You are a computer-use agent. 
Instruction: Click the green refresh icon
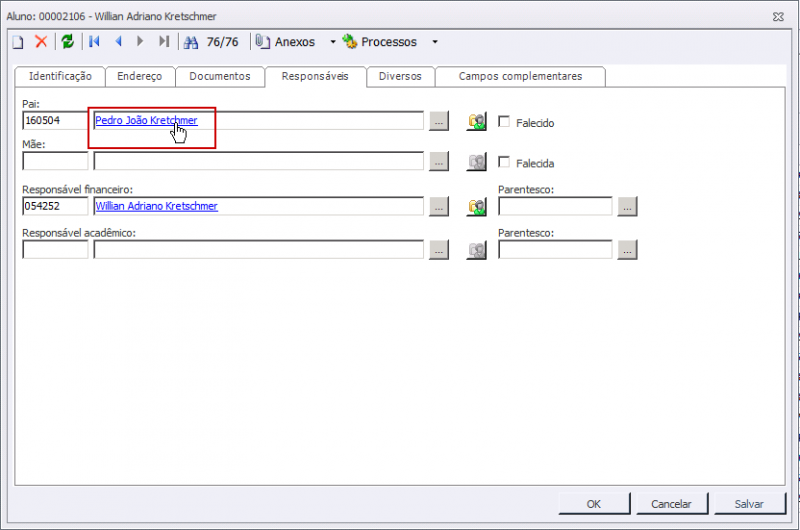pos(67,42)
